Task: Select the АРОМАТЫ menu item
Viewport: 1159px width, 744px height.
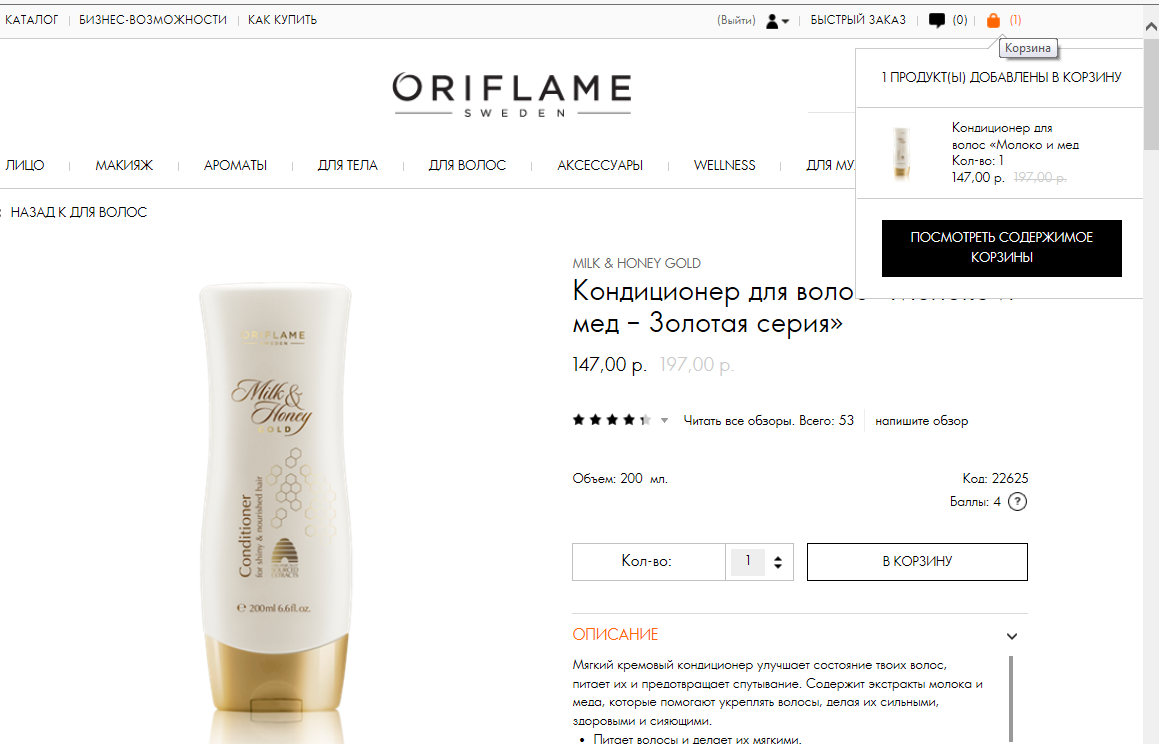Action: tap(235, 165)
